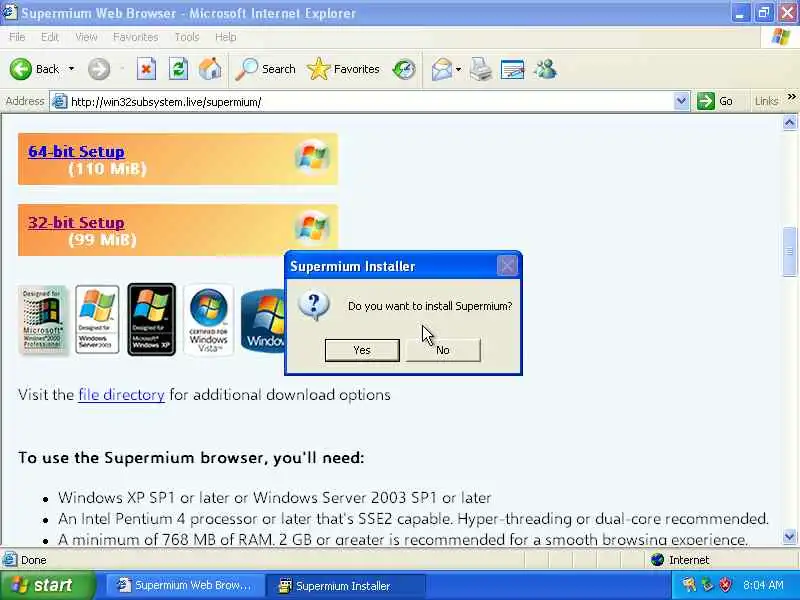Screen dimensions: 800x600
Task: Click the red security shield tray icon
Action: 725,585
